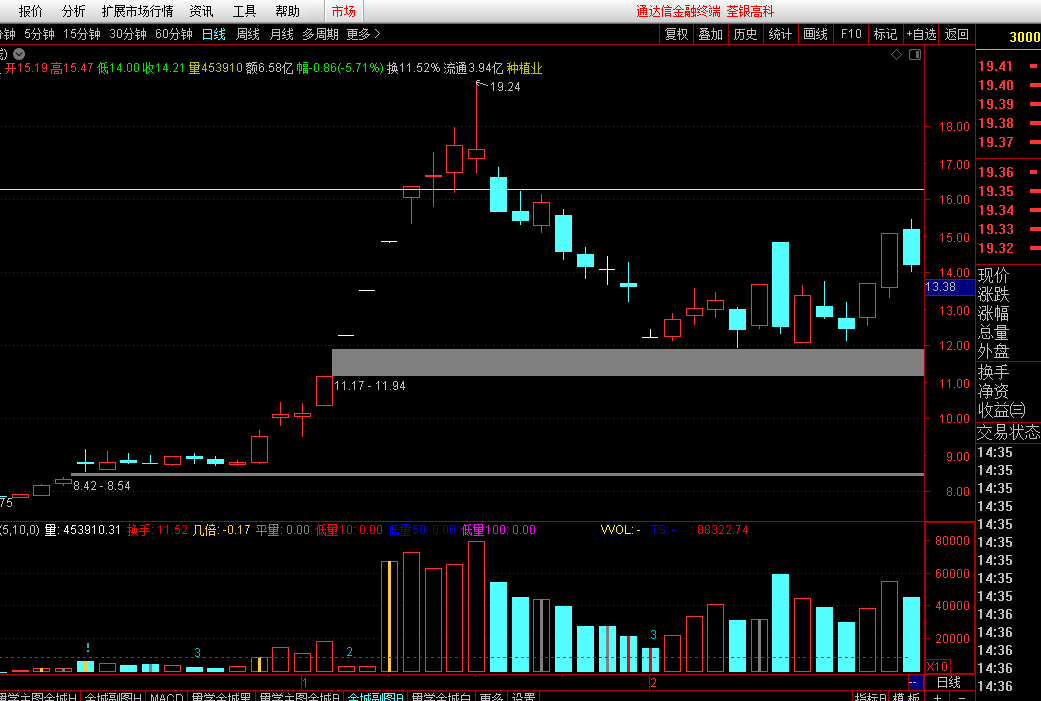Select the 5分钟 period
The height and width of the screenshot is (701, 1041).
point(39,34)
